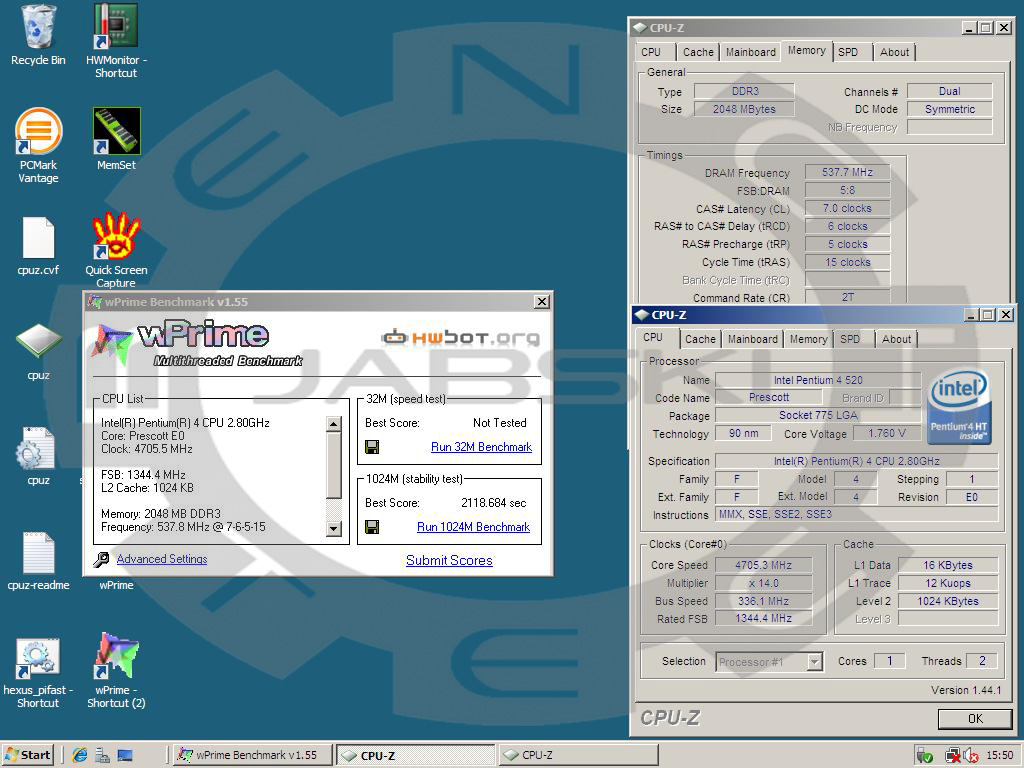Open Mainboard tab in front CPU-Z window
1024x768 pixels.
coord(752,339)
